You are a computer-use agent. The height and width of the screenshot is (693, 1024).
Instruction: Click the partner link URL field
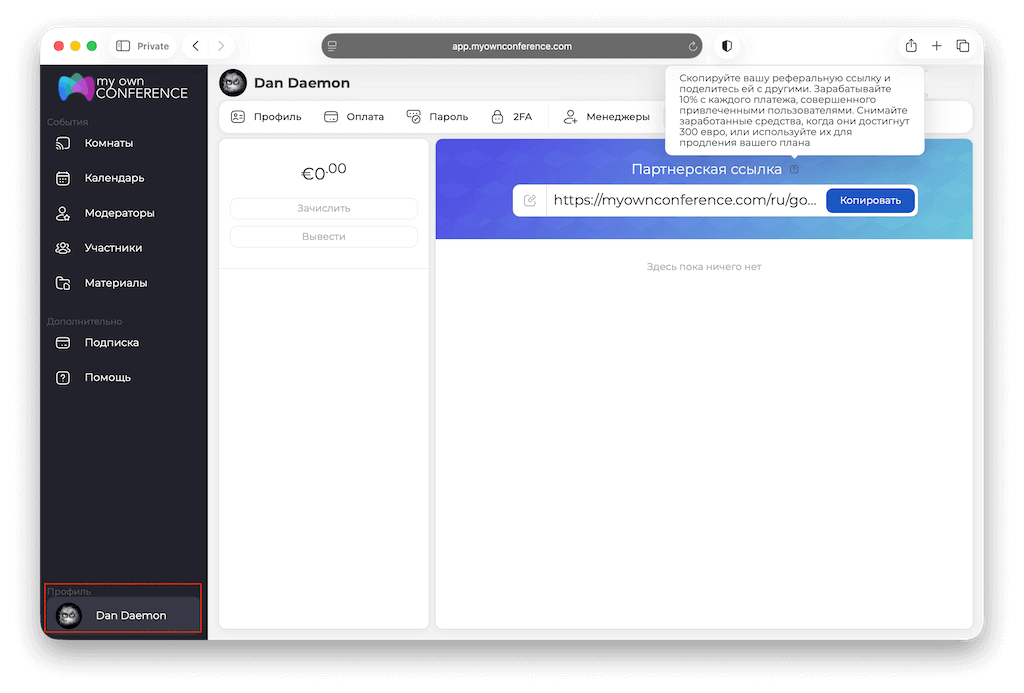[684, 200]
